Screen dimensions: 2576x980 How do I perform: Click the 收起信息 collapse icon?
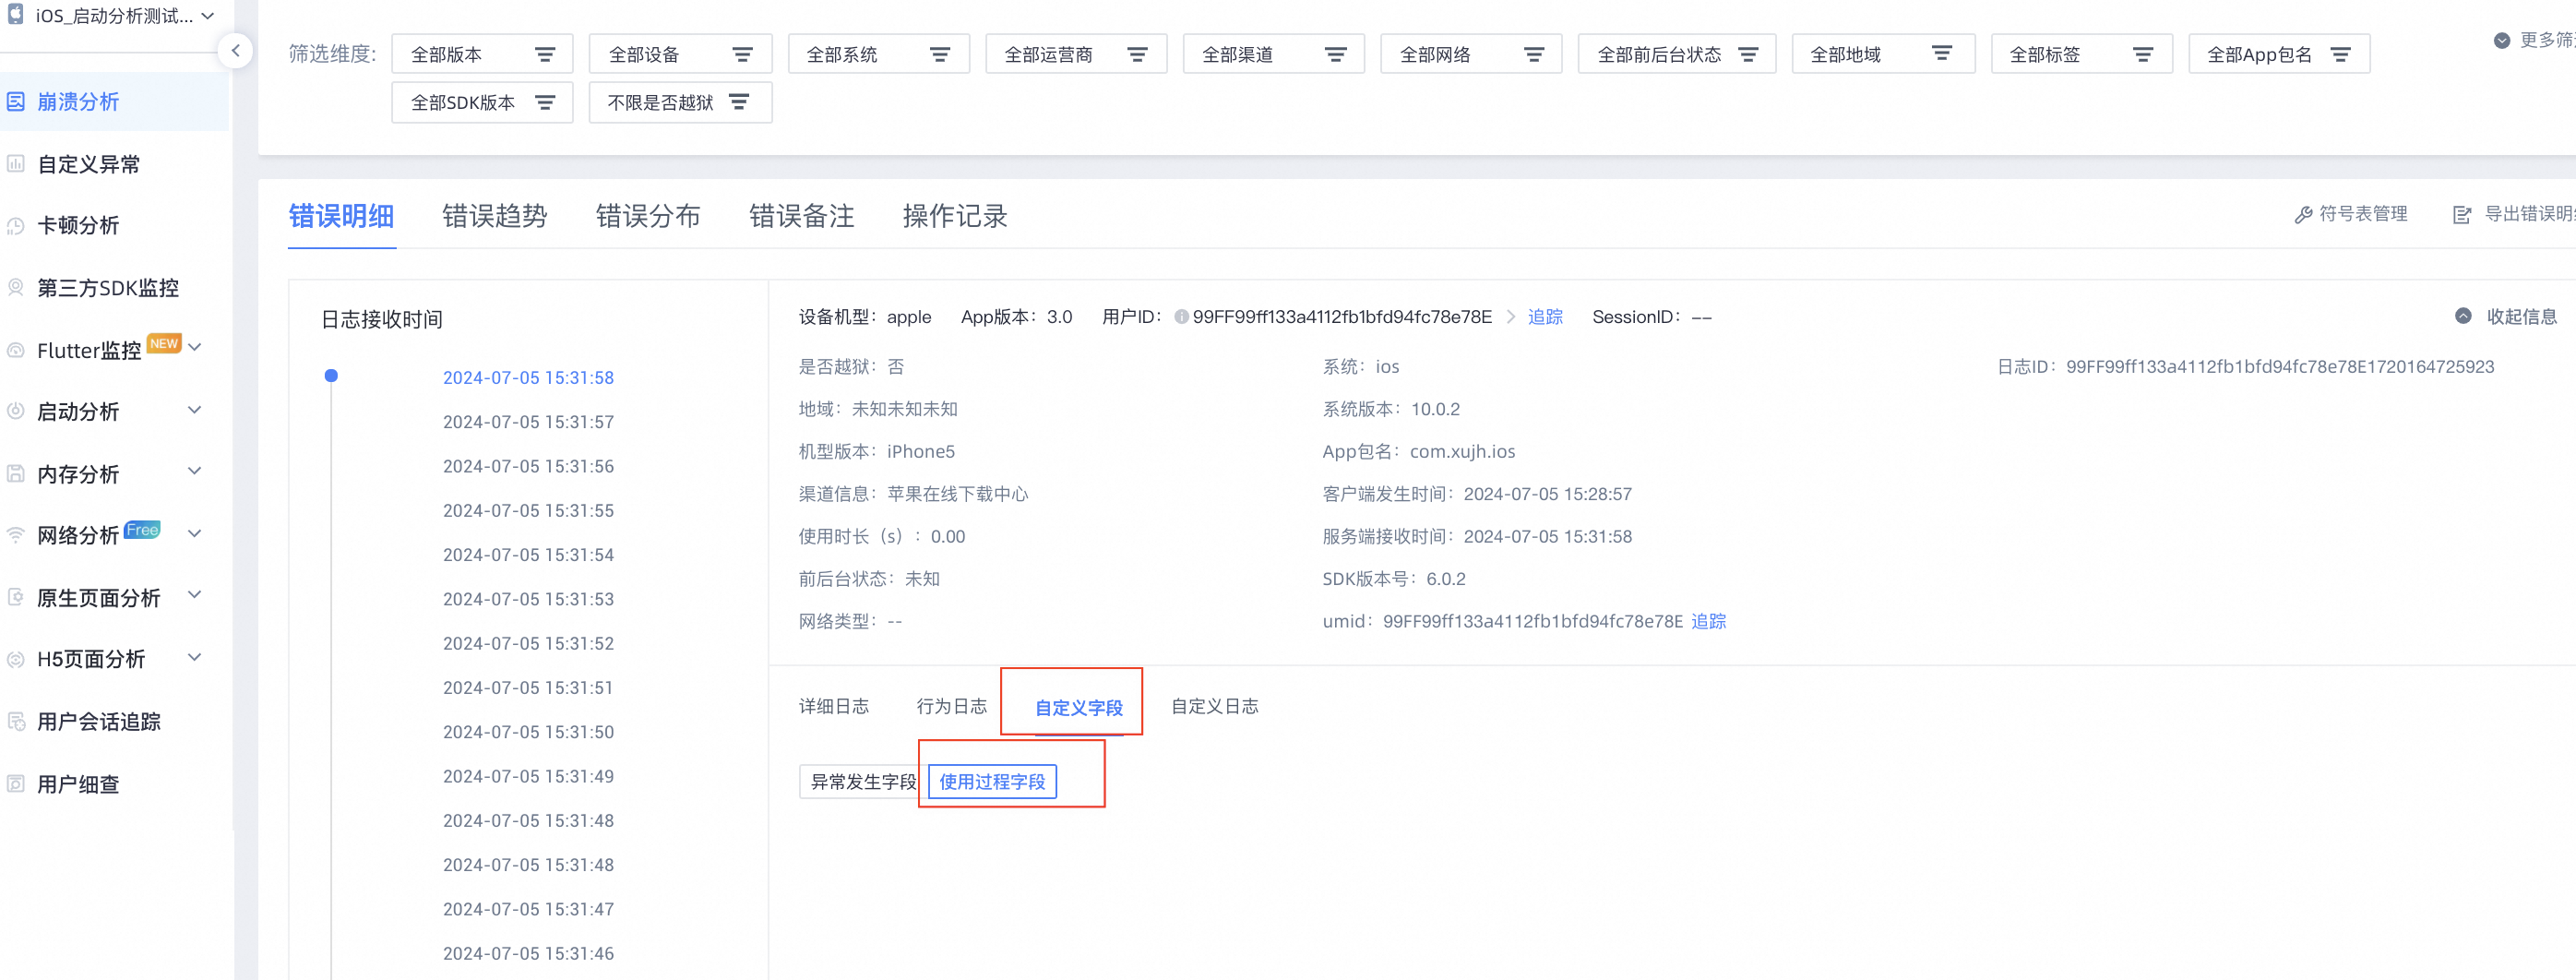pyautogui.click(x=2463, y=316)
